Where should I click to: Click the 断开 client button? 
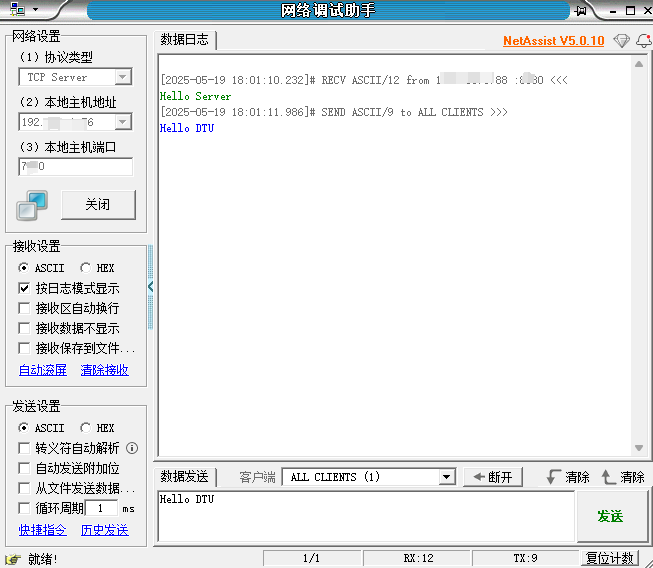coord(493,477)
